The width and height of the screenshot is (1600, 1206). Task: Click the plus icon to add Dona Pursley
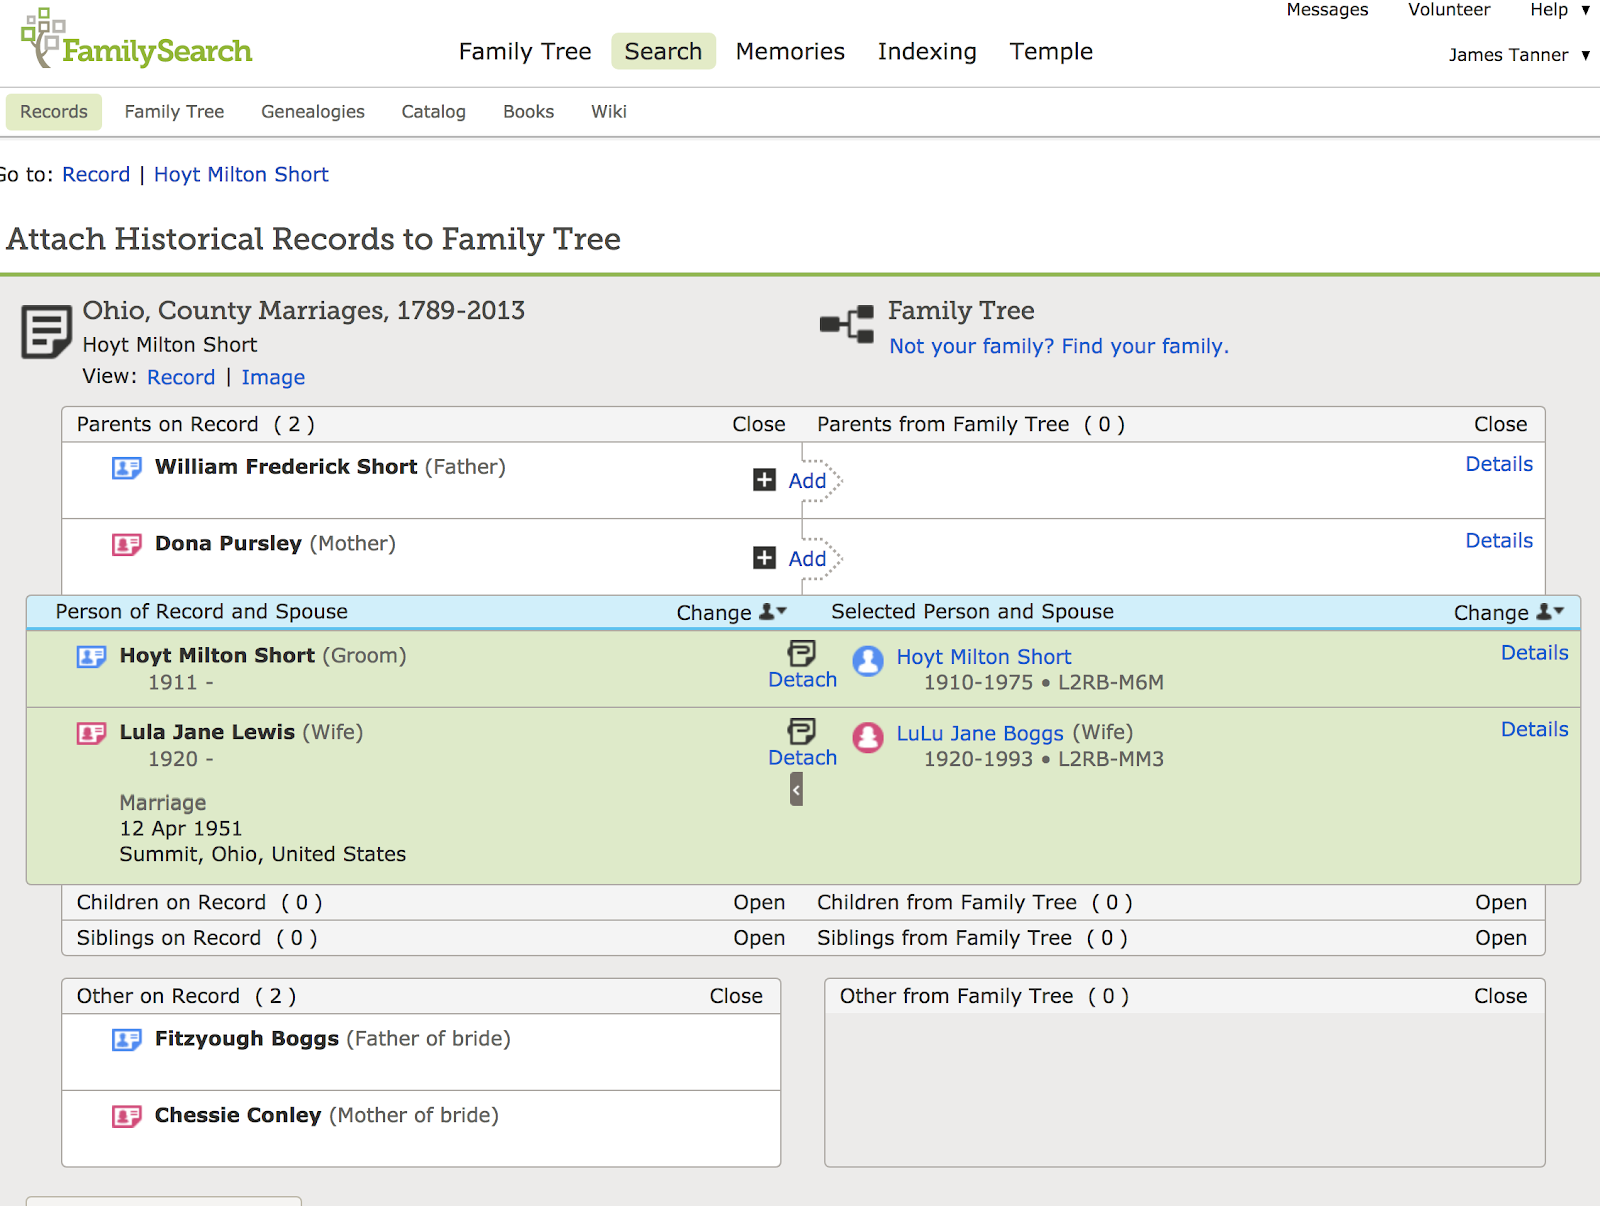click(764, 558)
